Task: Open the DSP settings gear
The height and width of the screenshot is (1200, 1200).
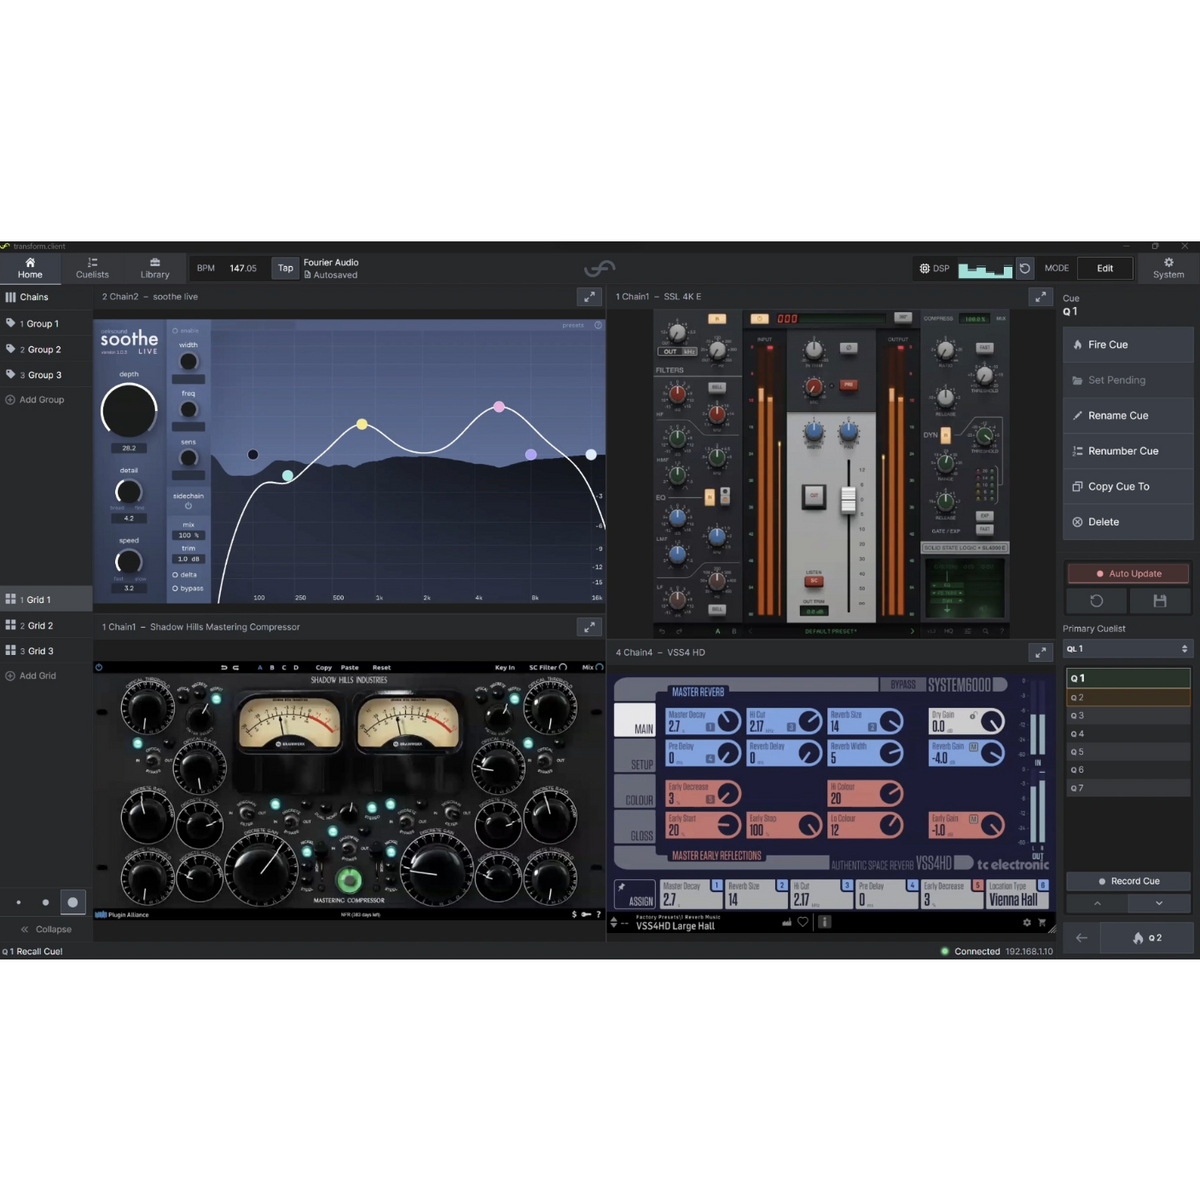Action: [925, 268]
